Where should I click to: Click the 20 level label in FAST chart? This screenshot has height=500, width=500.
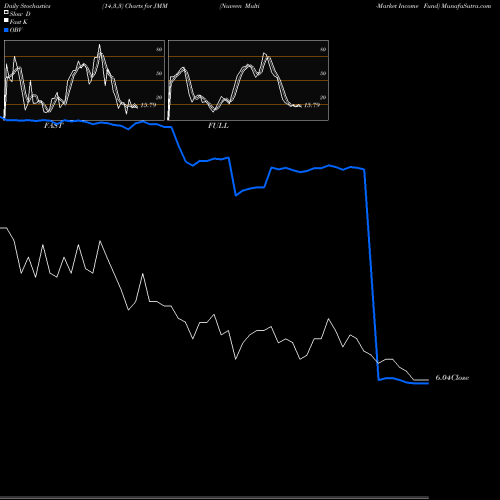pyautogui.click(x=159, y=97)
